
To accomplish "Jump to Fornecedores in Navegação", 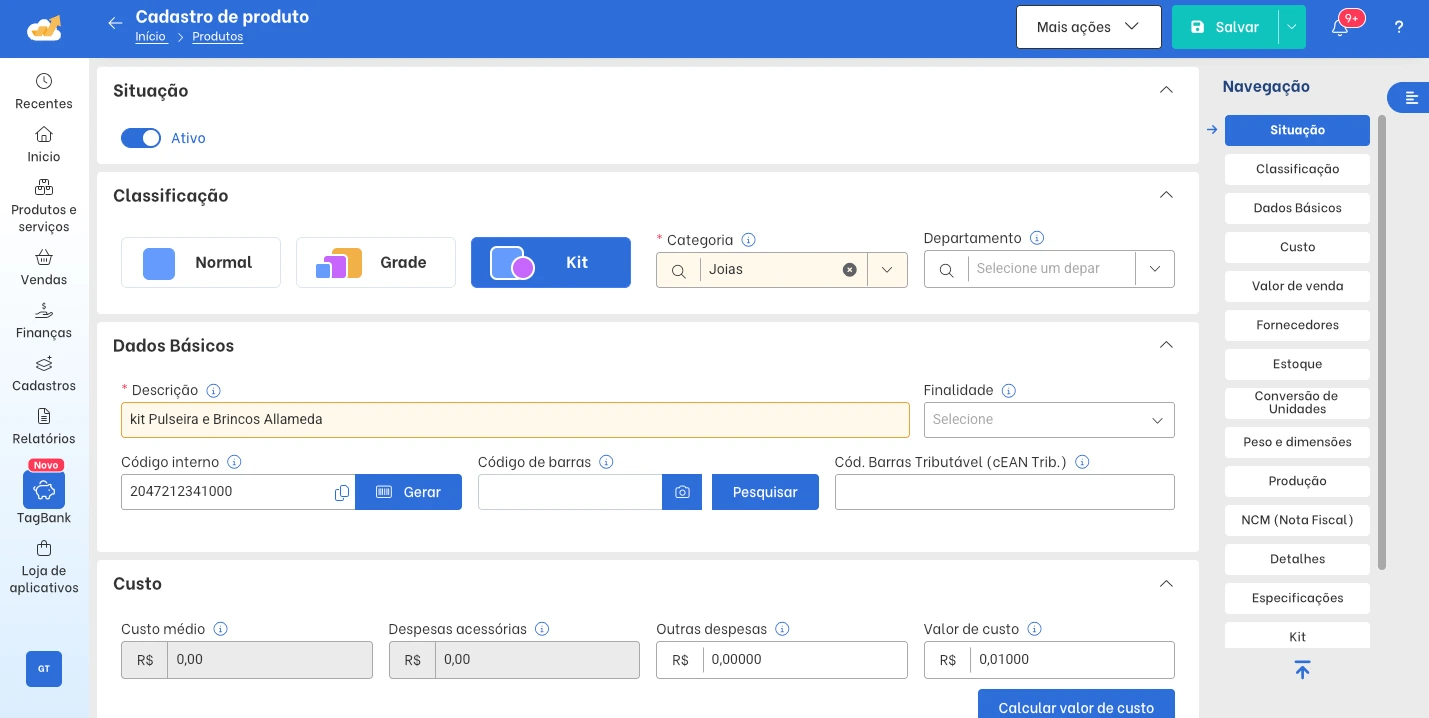I will pyautogui.click(x=1297, y=325).
